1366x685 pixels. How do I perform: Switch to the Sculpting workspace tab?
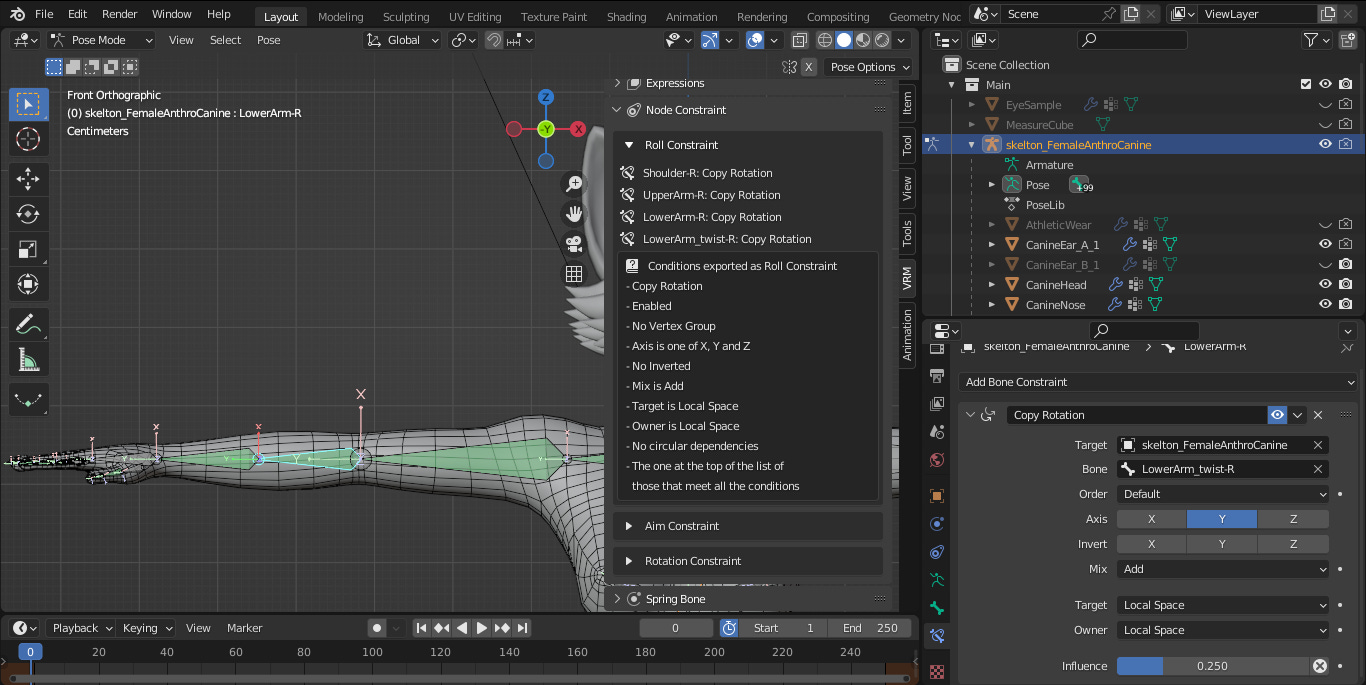pos(406,17)
